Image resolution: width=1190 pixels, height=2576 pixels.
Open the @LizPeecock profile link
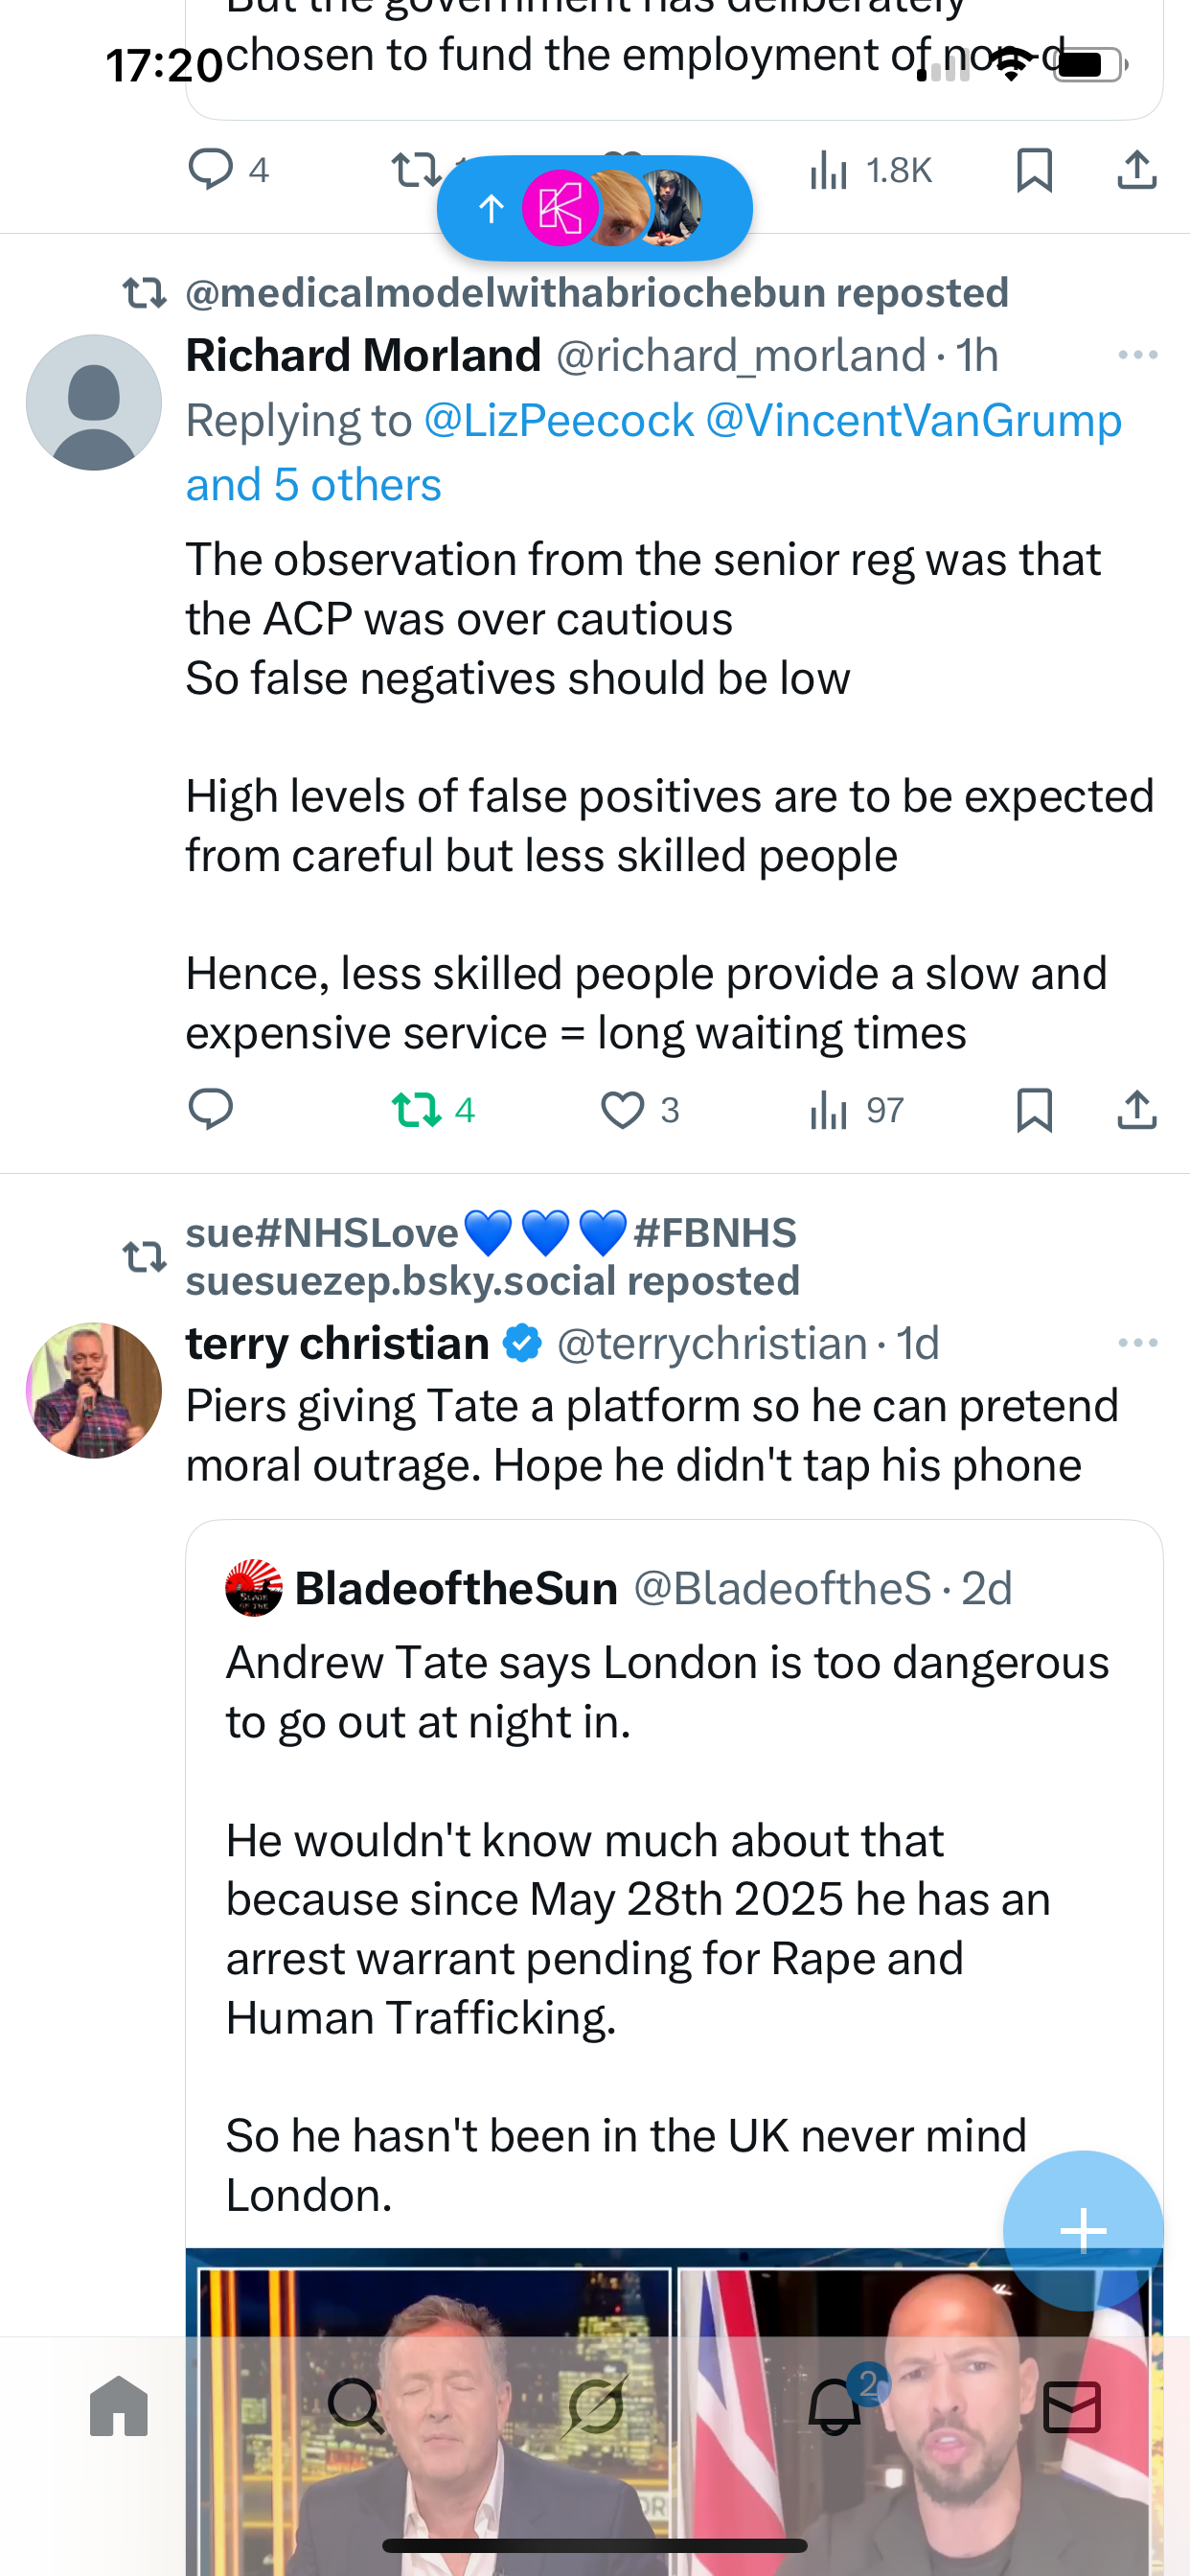point(558,420)
